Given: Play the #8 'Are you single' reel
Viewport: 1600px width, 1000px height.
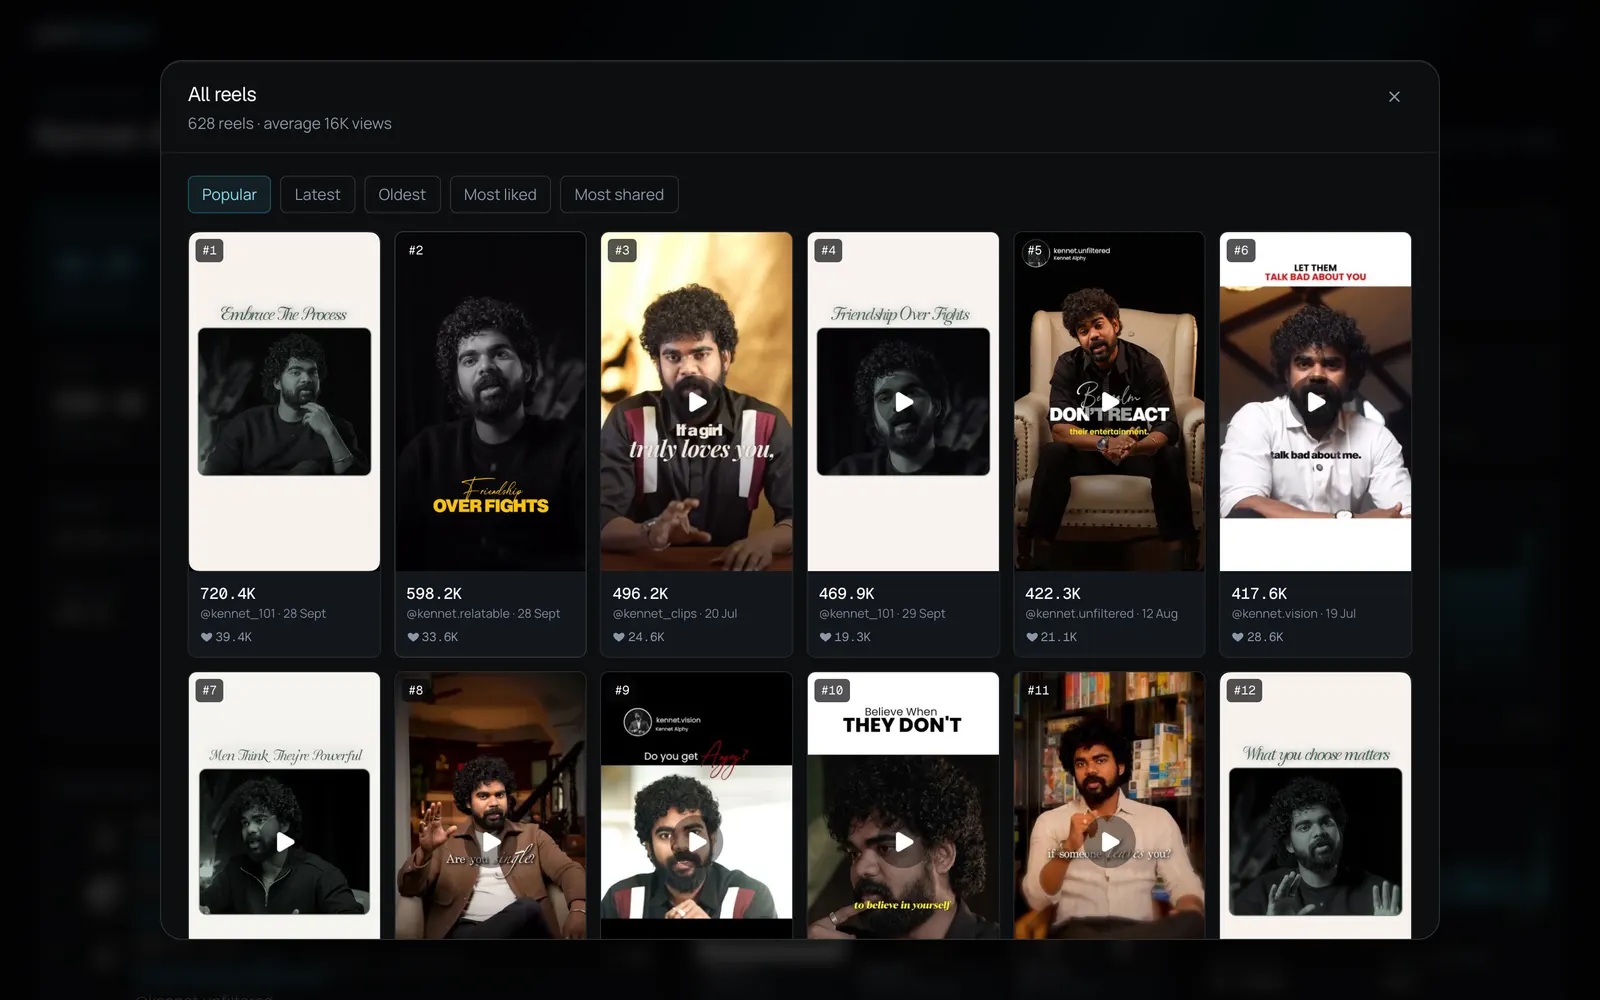Looking at the screenshot, I should tap(491, 842).
